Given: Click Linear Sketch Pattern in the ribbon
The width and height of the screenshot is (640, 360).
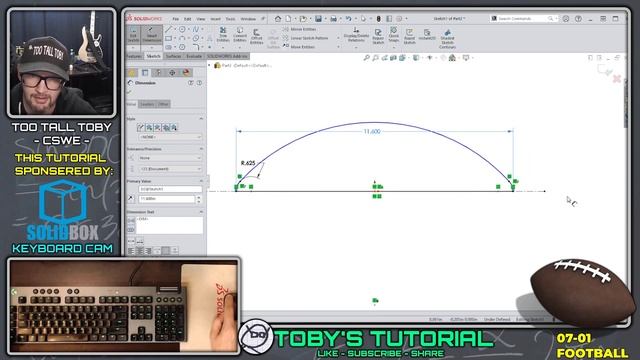Looking at the screenshot, I should coord(306,38).
